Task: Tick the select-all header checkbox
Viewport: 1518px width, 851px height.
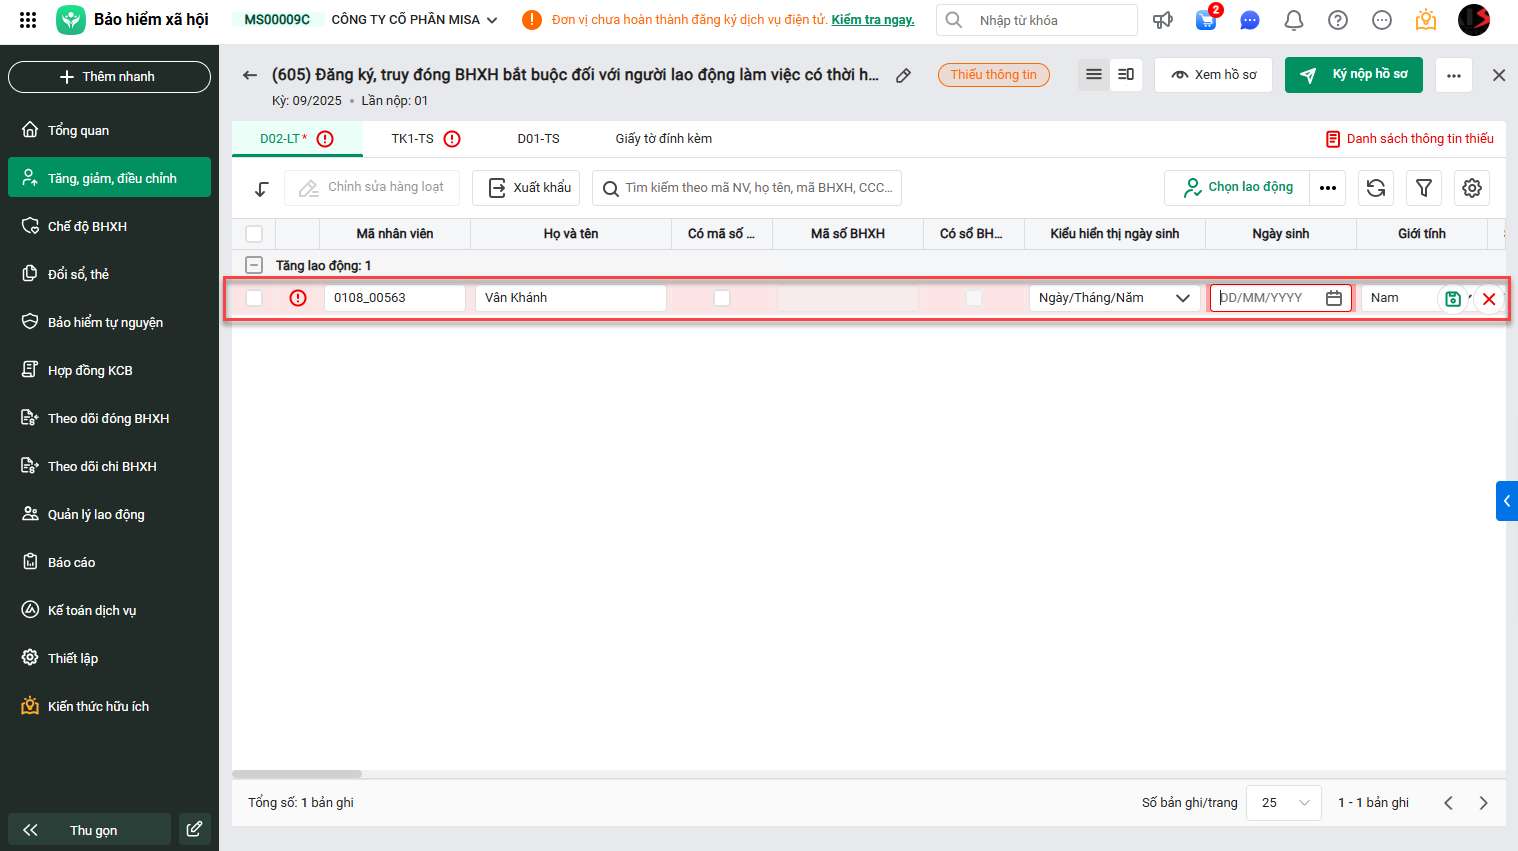Action: (254, 234)
